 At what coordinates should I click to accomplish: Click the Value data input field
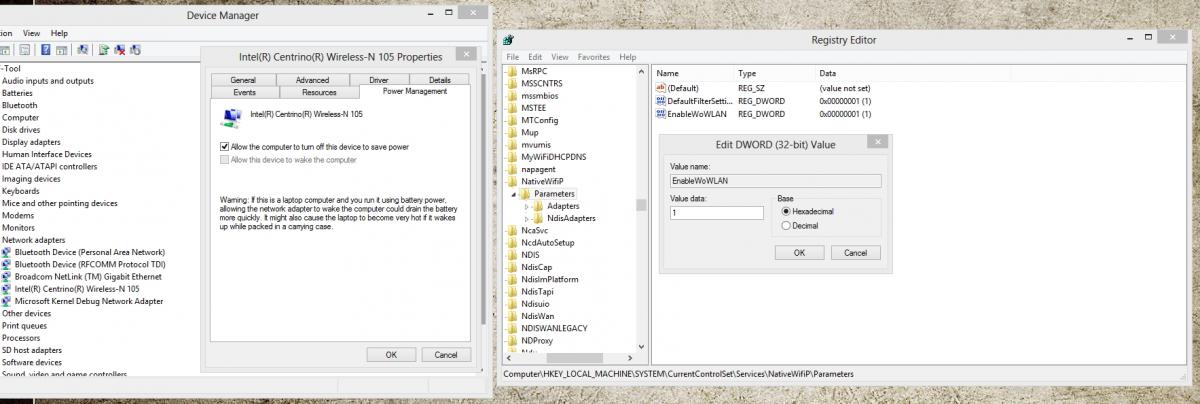716,213
